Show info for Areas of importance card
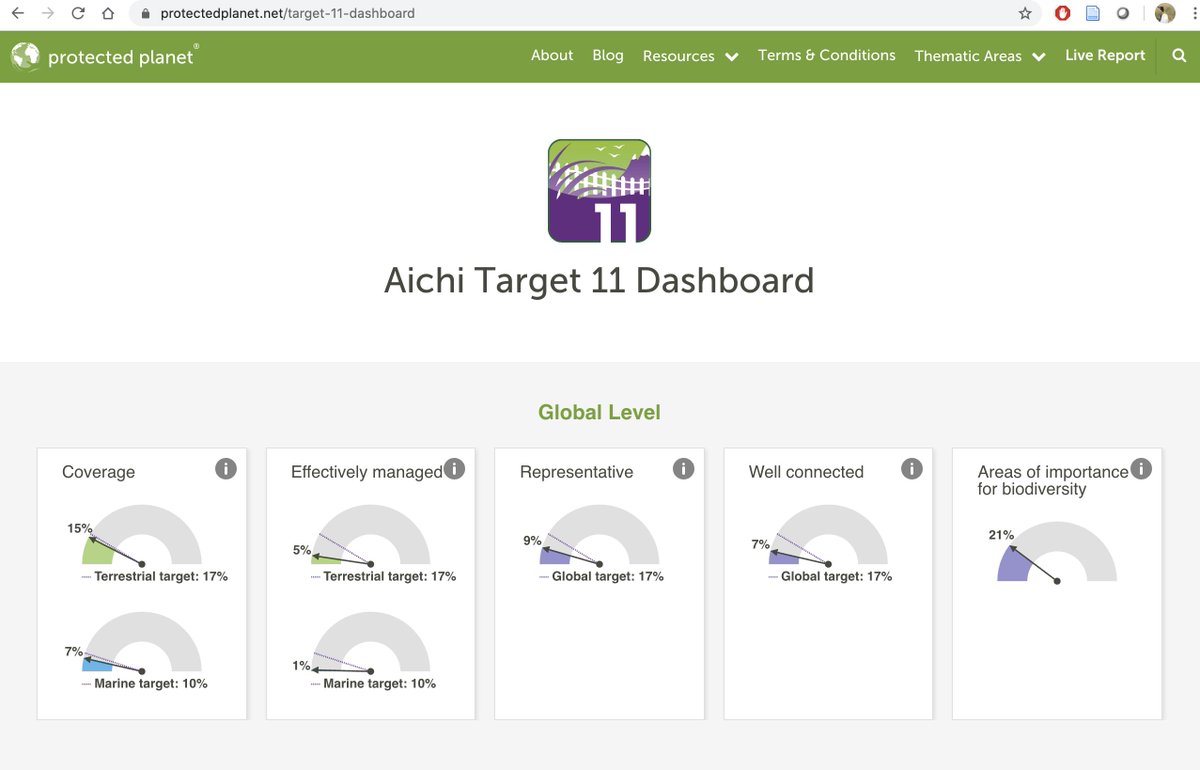The image size is (1200, 770). 1141,469
